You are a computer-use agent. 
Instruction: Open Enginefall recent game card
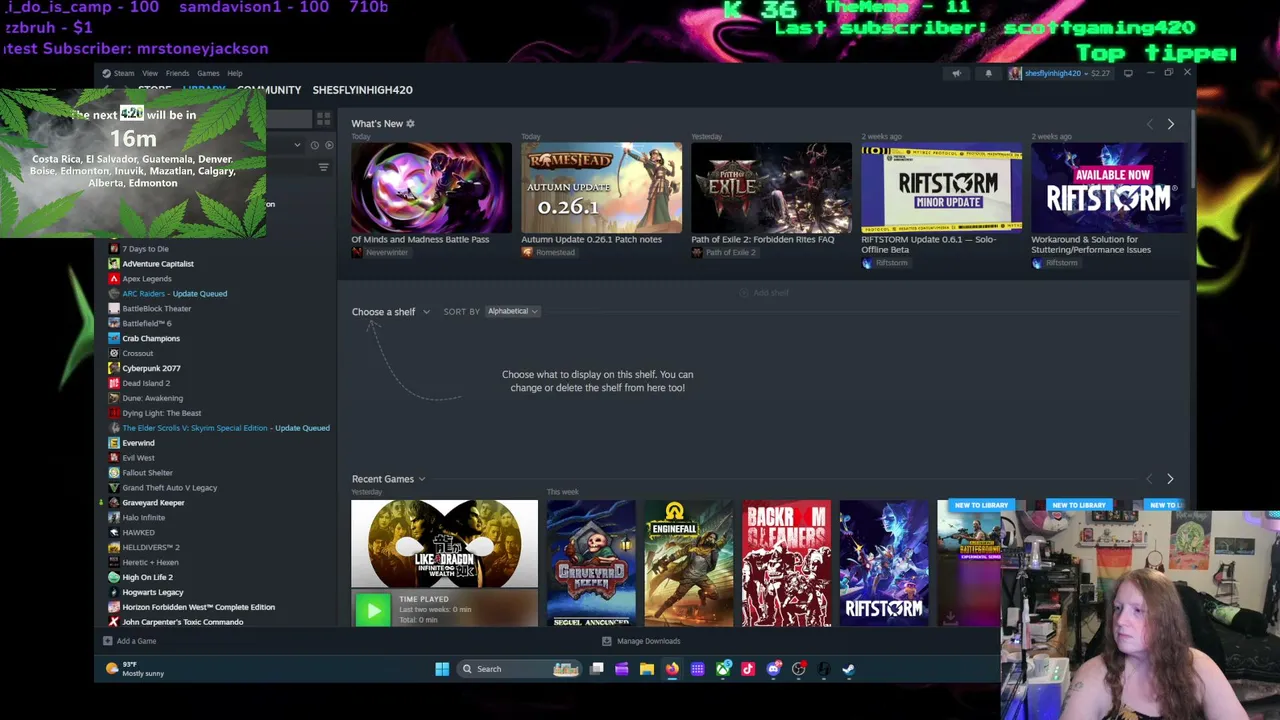[689, 564]
